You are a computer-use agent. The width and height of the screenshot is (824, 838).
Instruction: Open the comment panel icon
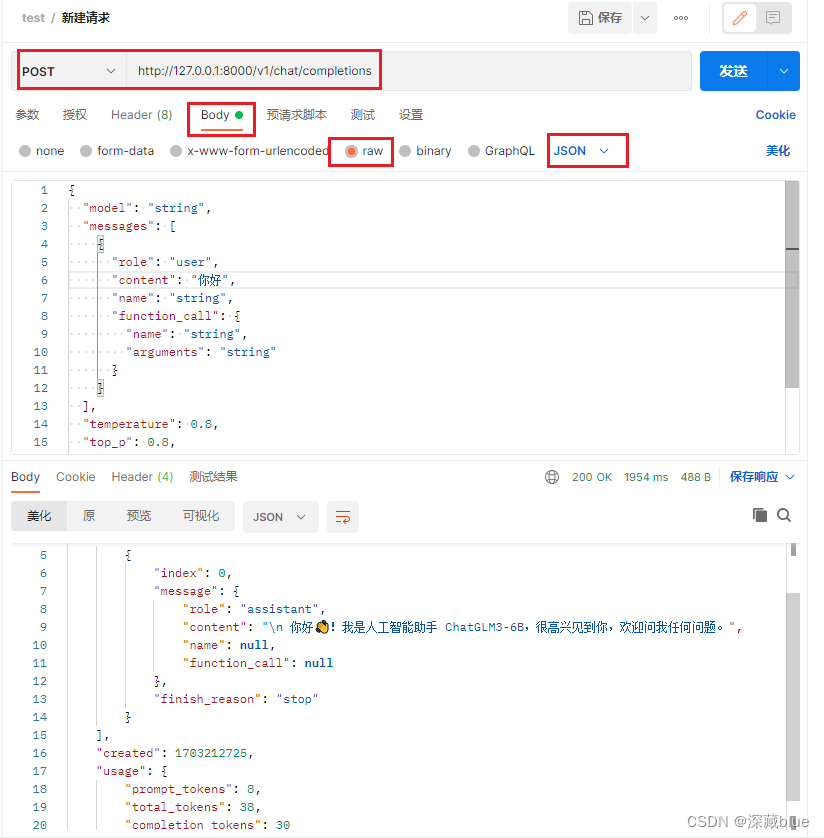click(x=773, y=18)
